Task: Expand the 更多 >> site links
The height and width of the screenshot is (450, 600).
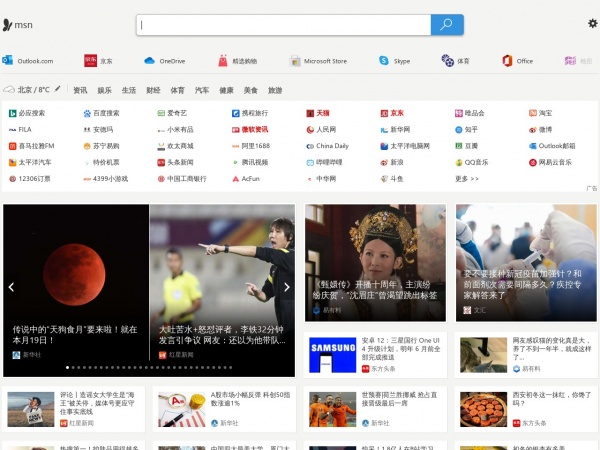Action: click(467, 178)
